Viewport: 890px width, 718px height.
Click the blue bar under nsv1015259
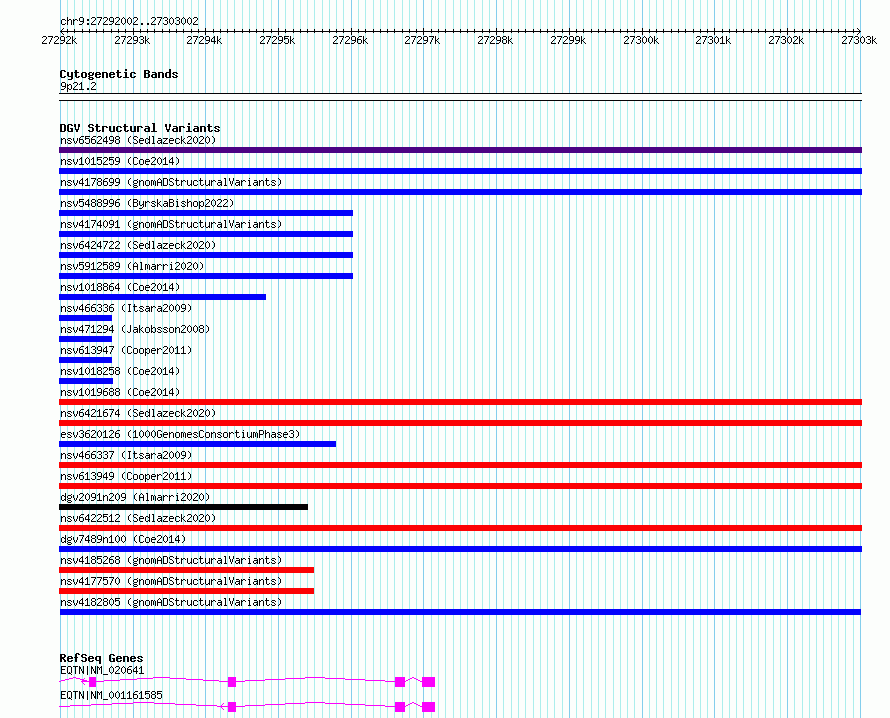(x=460, y=171)
